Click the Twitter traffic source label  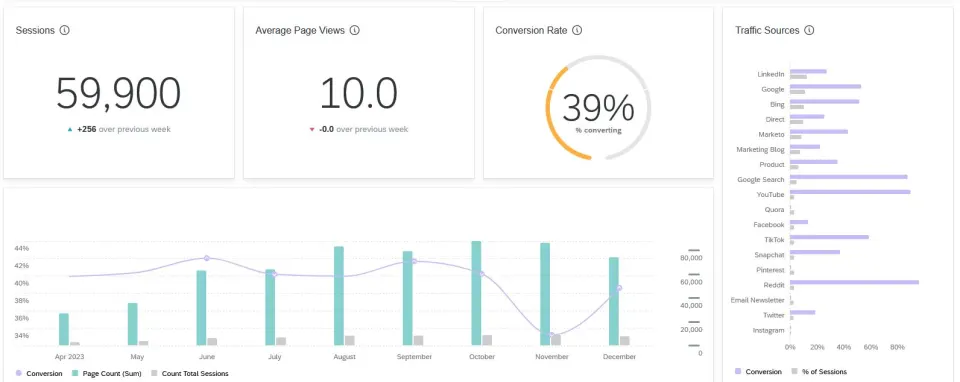click(774, 315)
